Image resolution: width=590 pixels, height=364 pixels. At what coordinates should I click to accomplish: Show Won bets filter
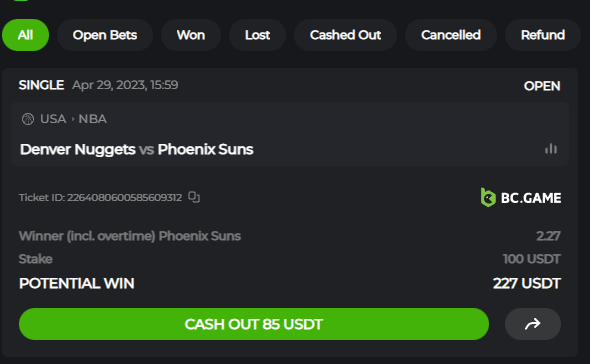coord(191,35)
